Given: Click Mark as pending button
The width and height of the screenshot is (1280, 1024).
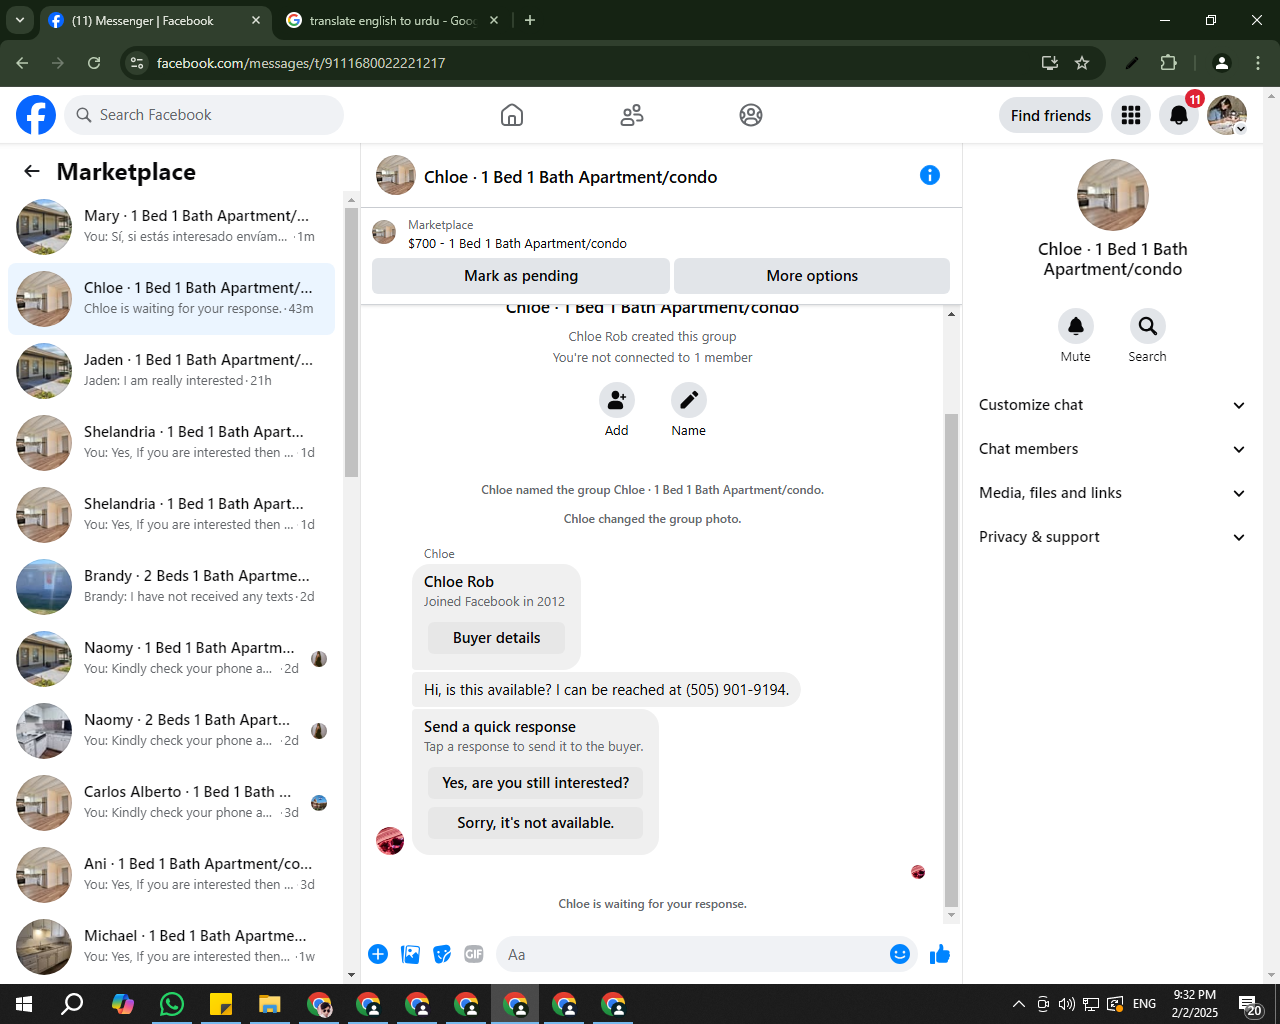Looking at the screenshot, I should [x=521, y=276].
